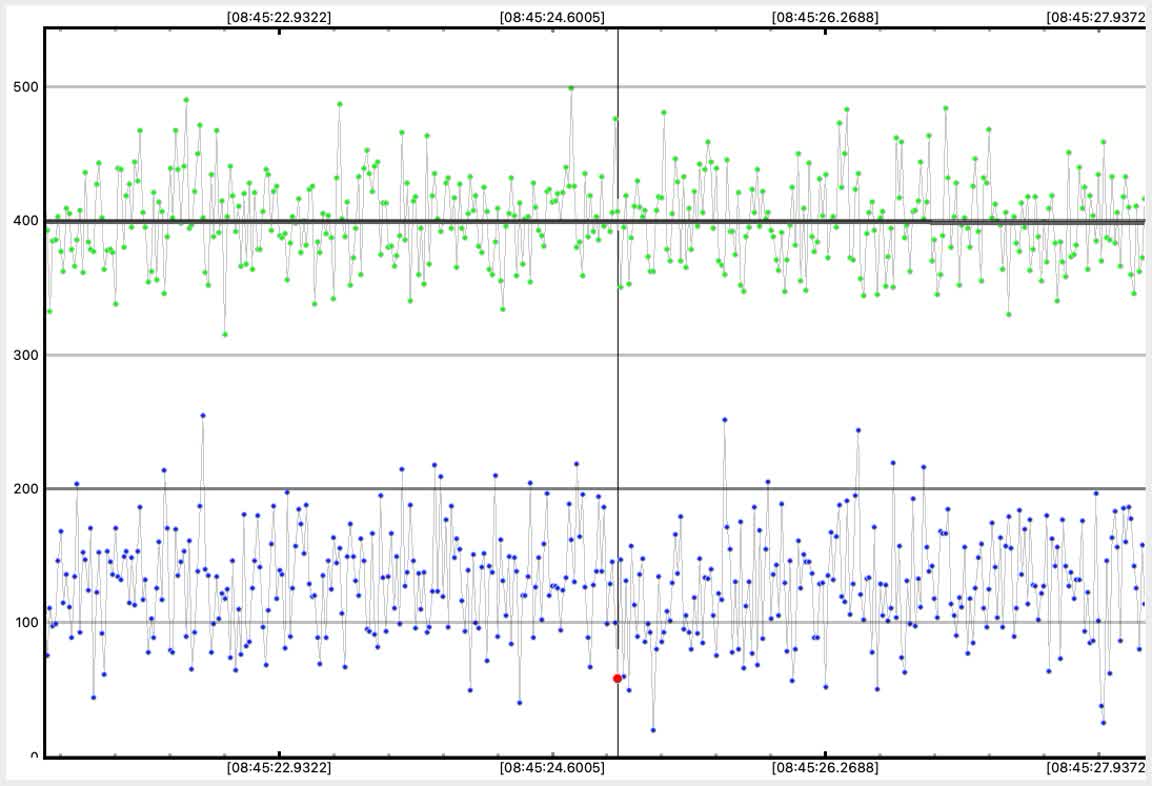Select the highest green data point near 500

(571, 88)
